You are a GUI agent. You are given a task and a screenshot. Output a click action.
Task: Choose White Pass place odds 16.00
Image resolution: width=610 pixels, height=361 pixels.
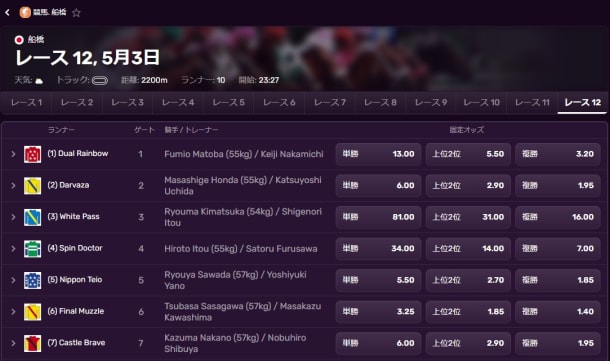558,217
